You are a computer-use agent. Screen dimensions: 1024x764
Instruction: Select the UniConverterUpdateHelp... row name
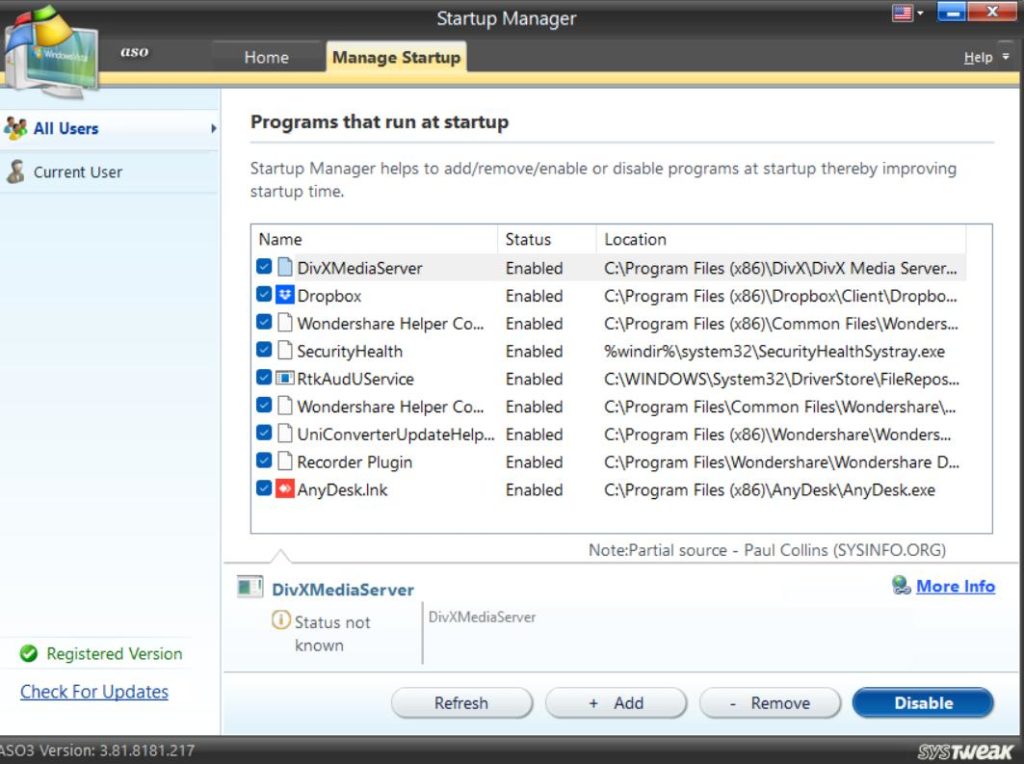point(396,434)
